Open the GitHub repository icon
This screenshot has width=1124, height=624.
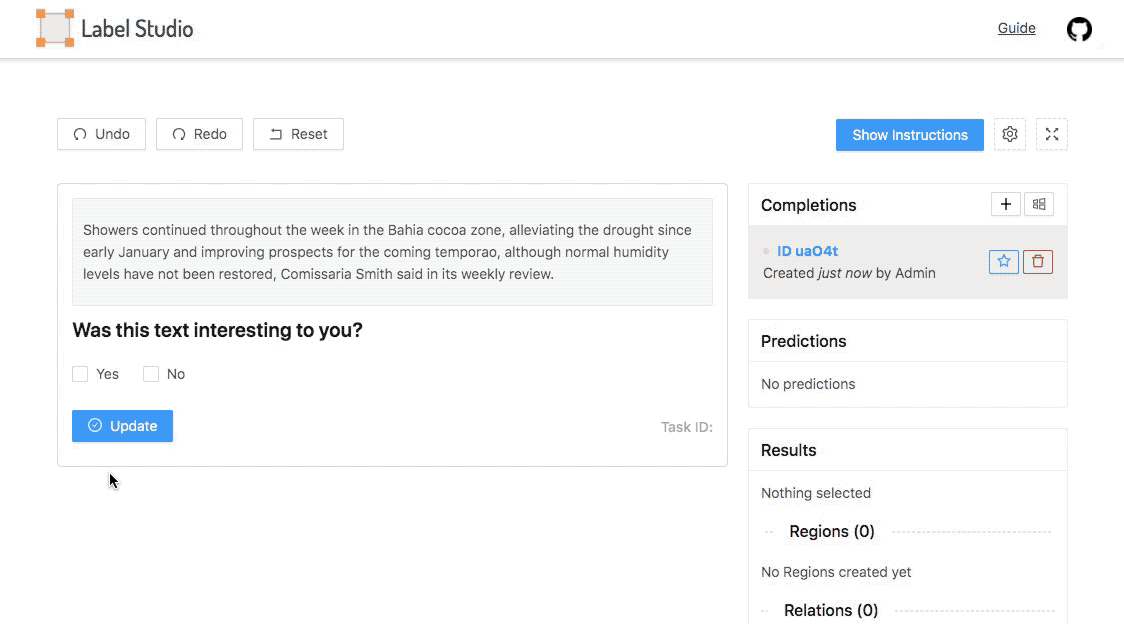[x=1079, y=29]
